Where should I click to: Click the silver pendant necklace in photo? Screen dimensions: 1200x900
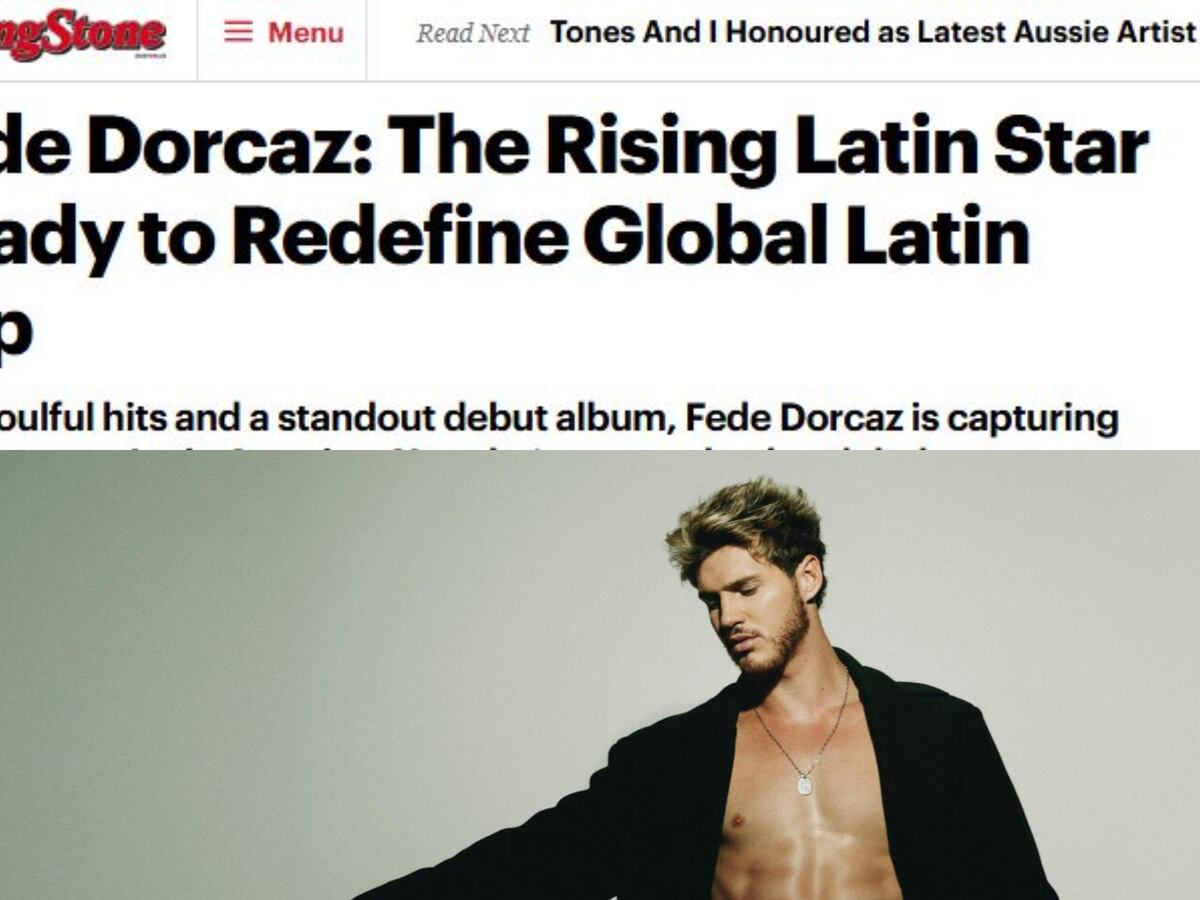[x=805, y=784]
